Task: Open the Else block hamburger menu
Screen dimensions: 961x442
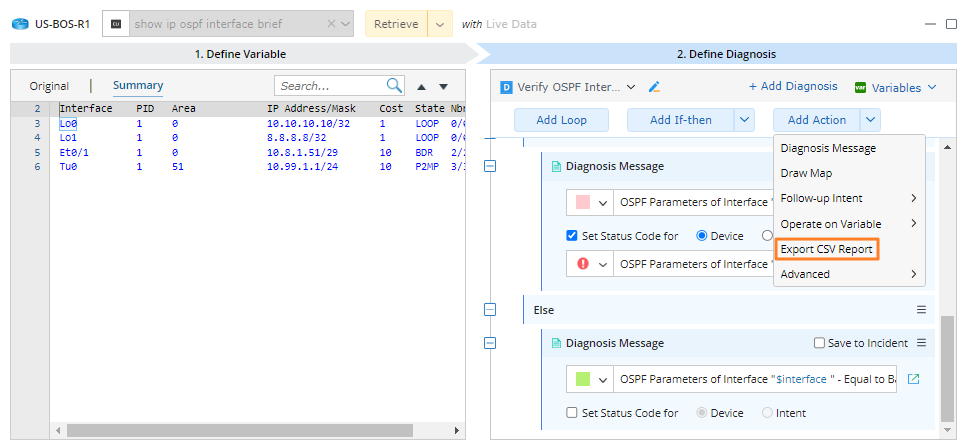Action: (x=921, y=310)
